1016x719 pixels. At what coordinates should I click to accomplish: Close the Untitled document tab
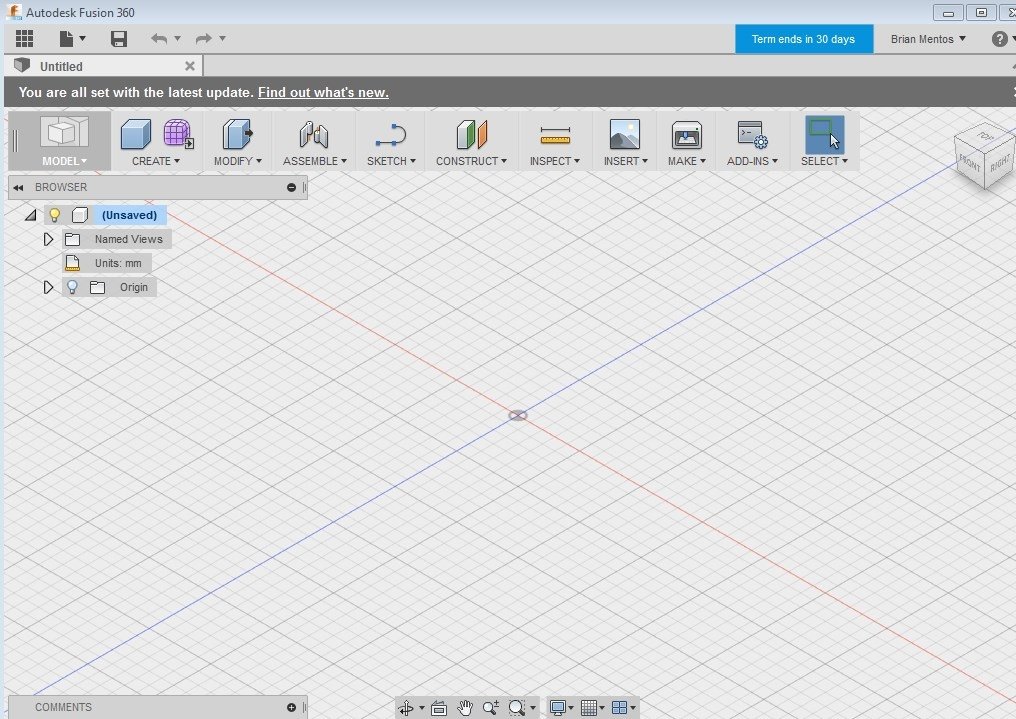click(190, 66)
